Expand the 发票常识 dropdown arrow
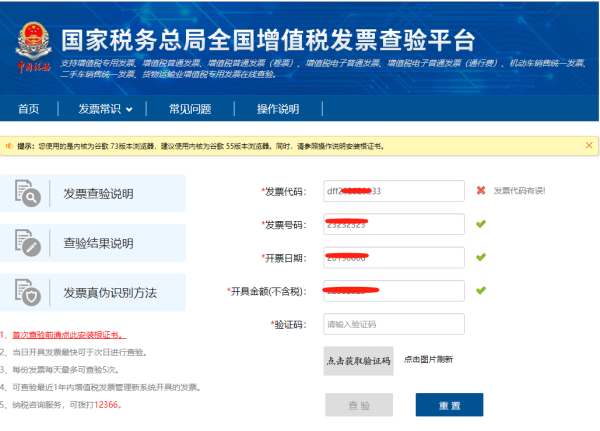 129,109
